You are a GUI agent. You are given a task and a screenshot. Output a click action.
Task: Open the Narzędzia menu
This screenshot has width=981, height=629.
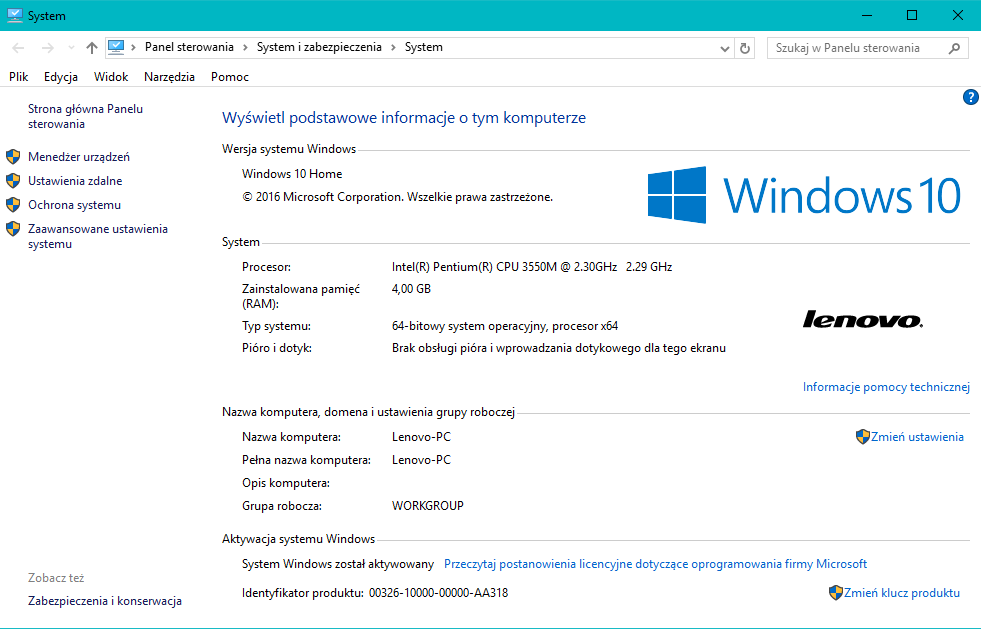pos(169,77)
